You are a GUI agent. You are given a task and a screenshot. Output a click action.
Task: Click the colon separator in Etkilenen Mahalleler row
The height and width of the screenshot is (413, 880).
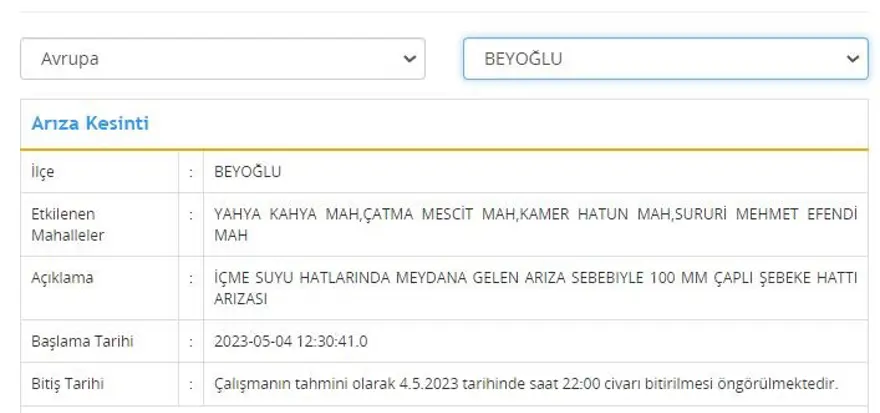pyautogui.click(x=190, y=214)
